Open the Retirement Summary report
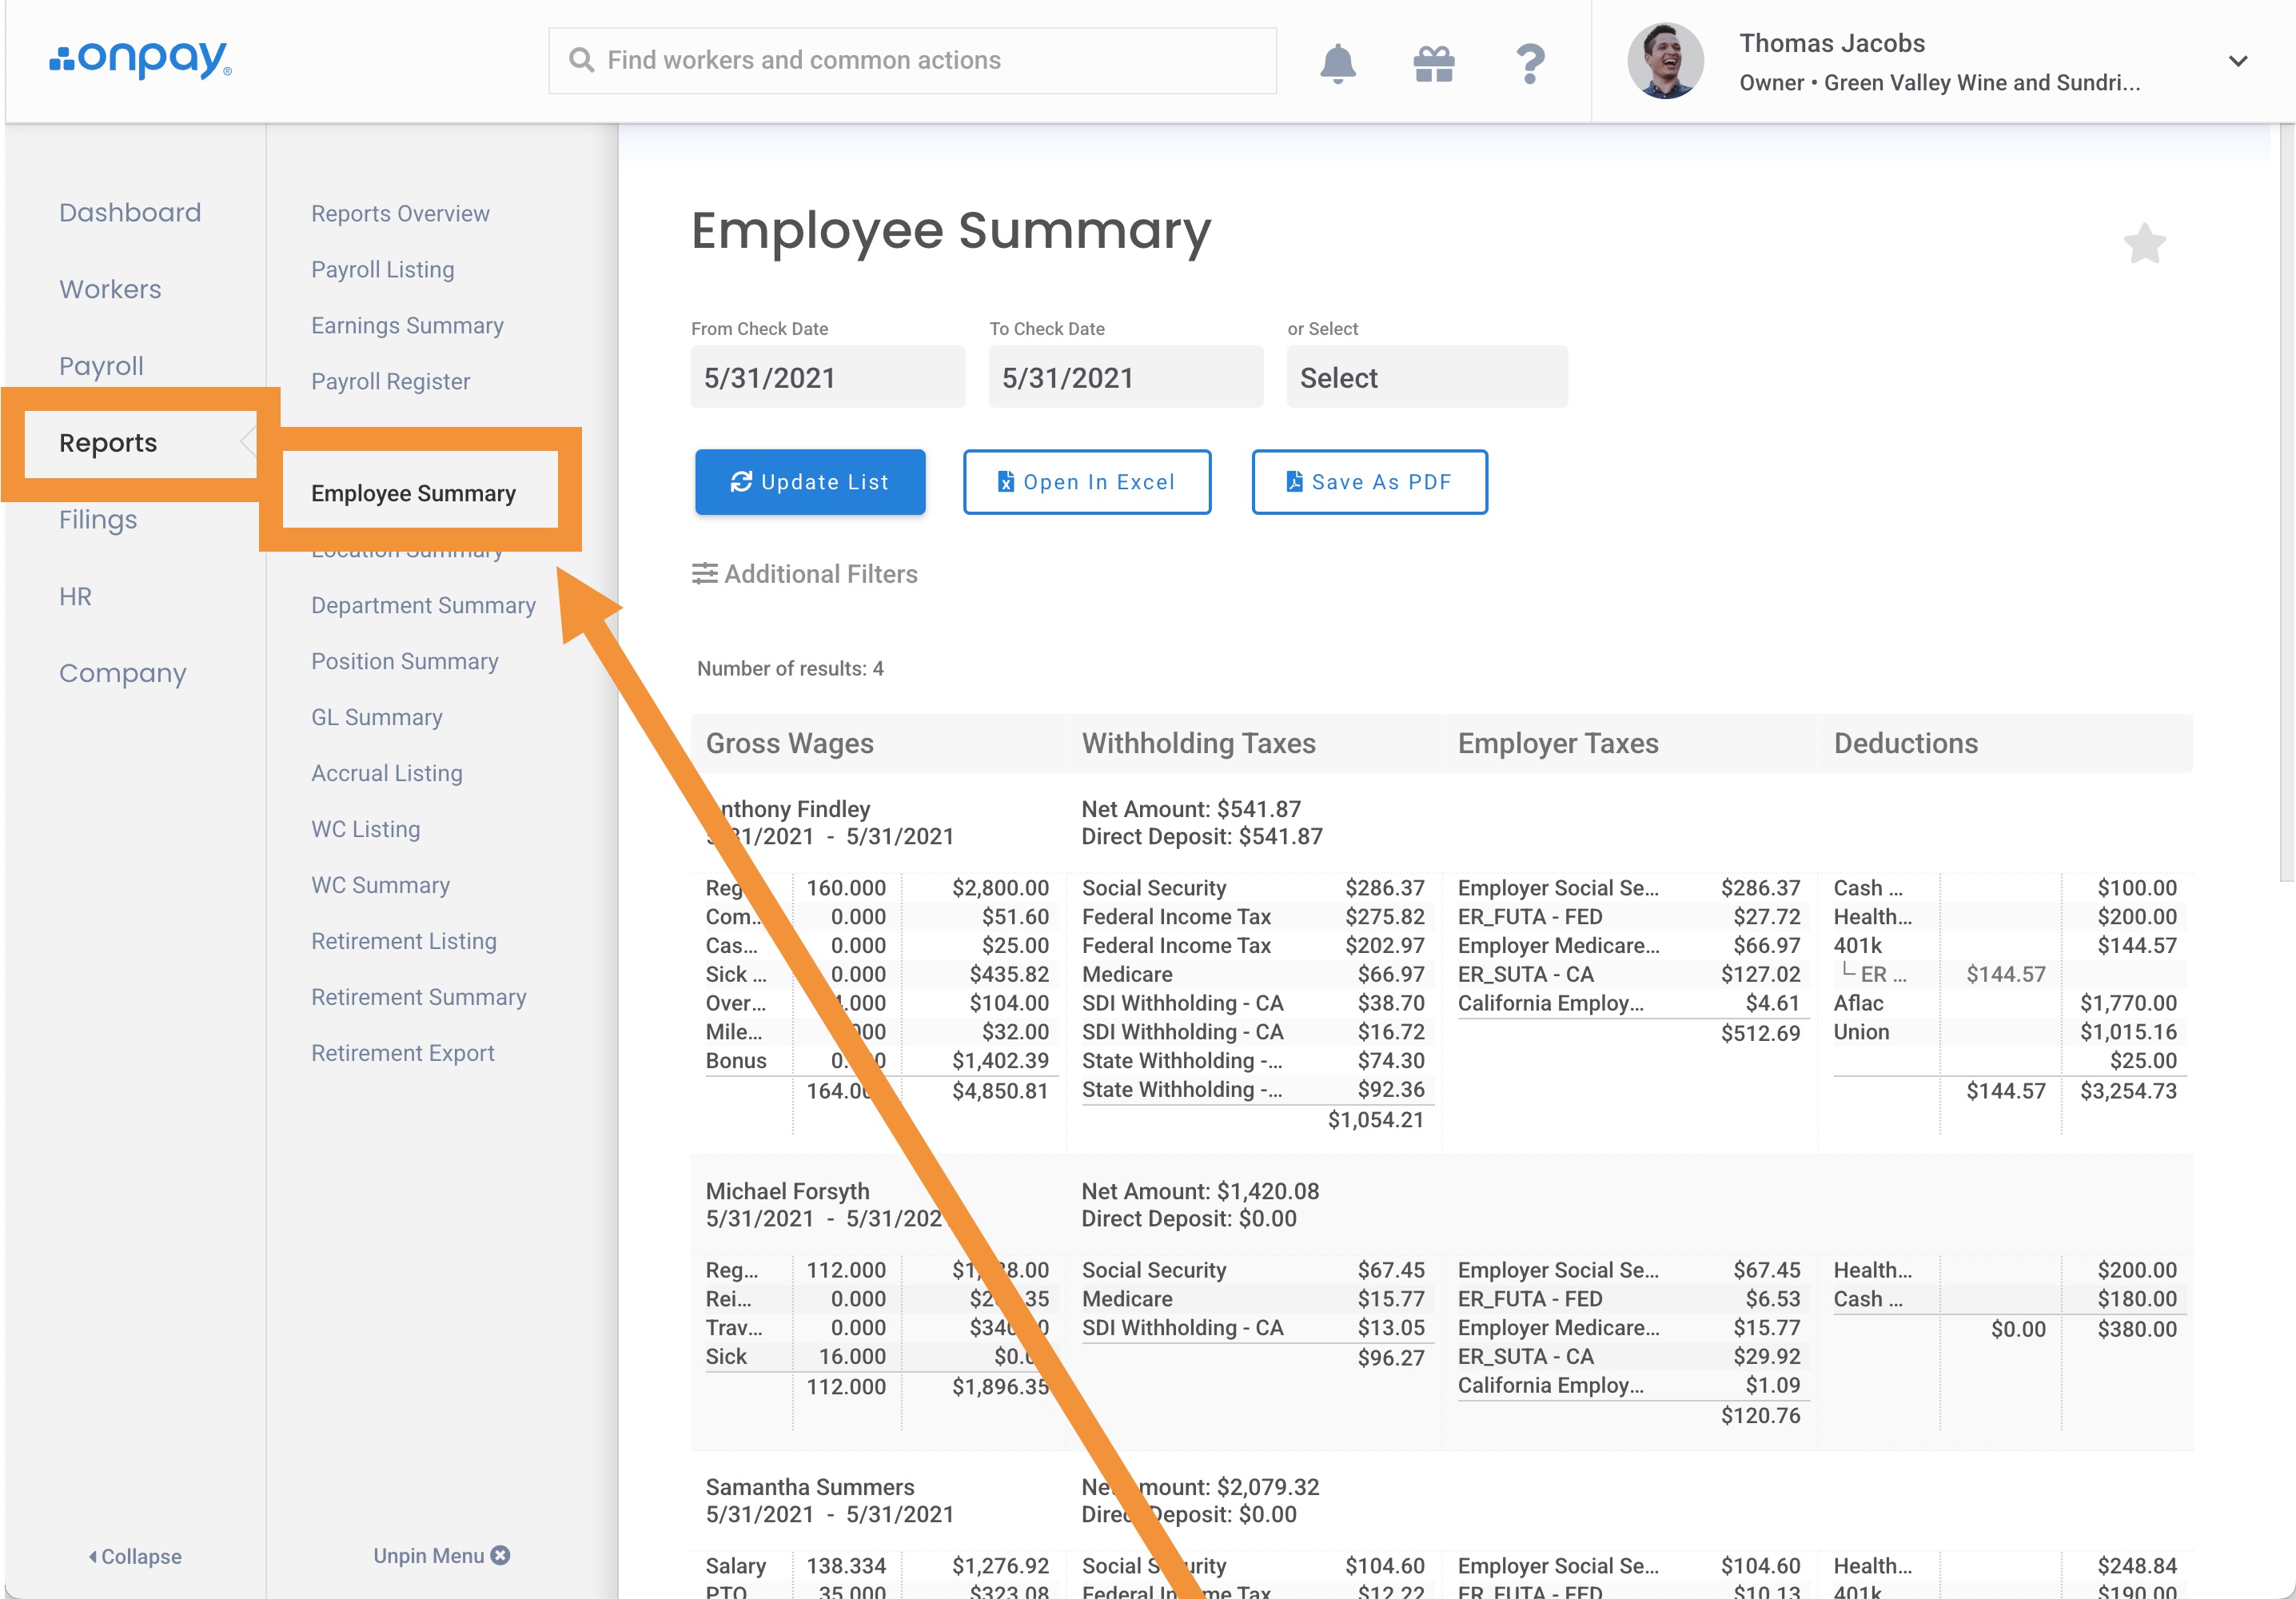This screenshot has height=1599, width=2296. click(x=418, y=997)
